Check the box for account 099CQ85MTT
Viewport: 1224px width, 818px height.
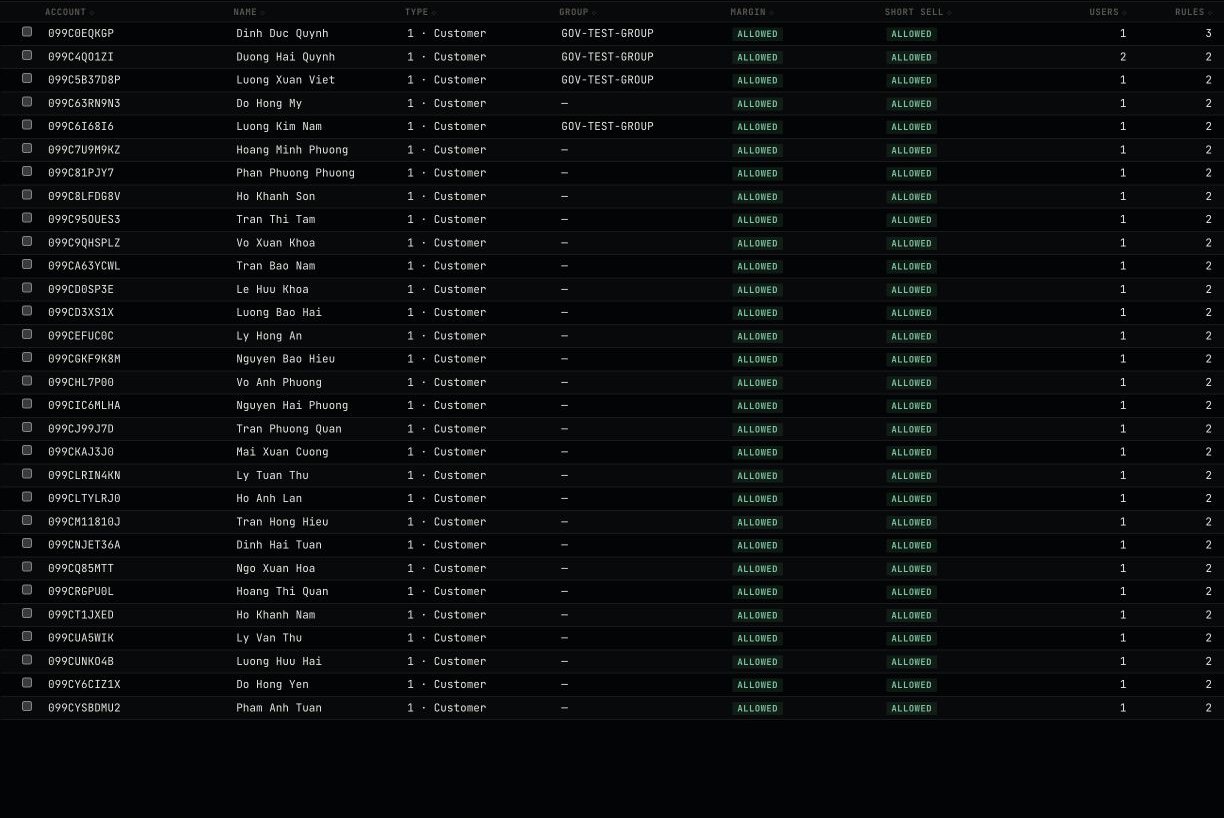tap(27, 567)
